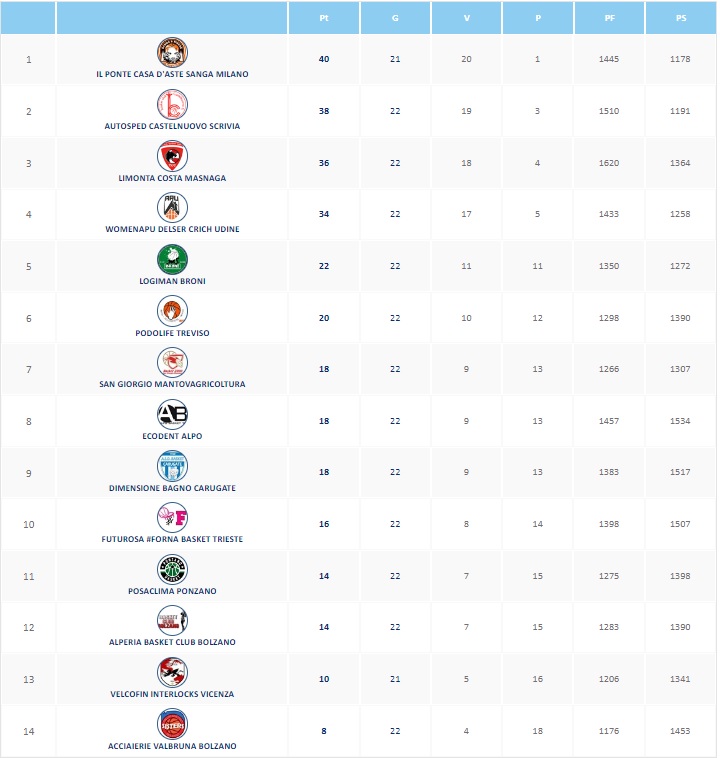Click the G games column header
The image size is (720, 758).
pos(395,18)
